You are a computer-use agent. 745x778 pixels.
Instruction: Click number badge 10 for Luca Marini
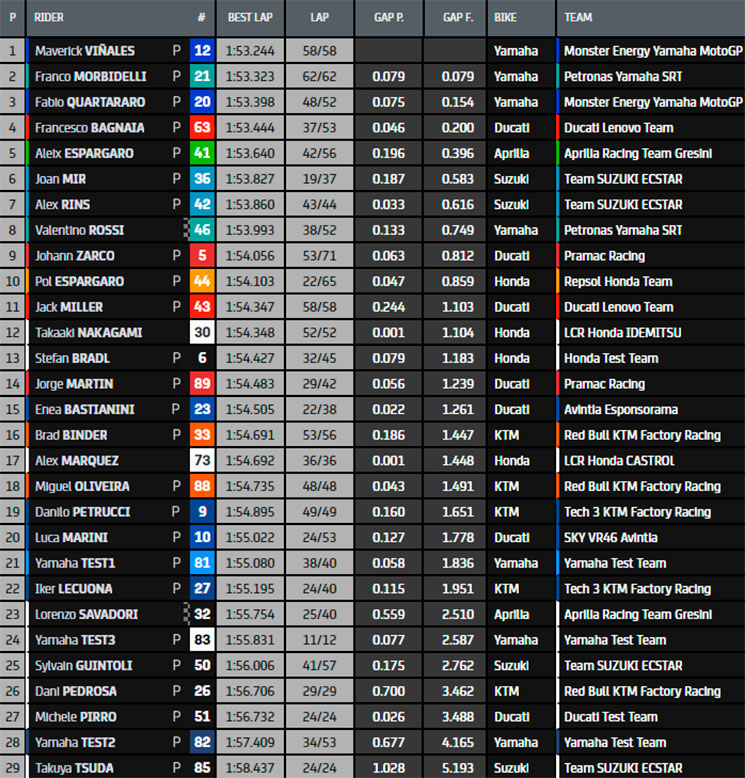[x=202, y=537]
